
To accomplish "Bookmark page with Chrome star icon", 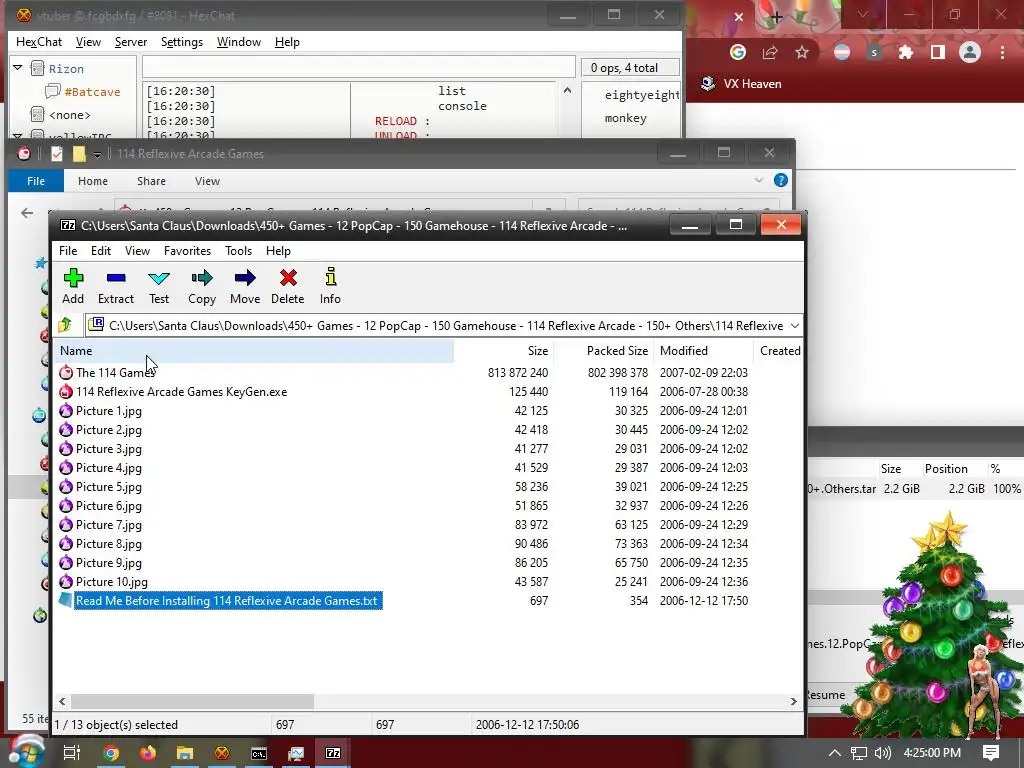I will pyautogui.click(x=802, y=52).
